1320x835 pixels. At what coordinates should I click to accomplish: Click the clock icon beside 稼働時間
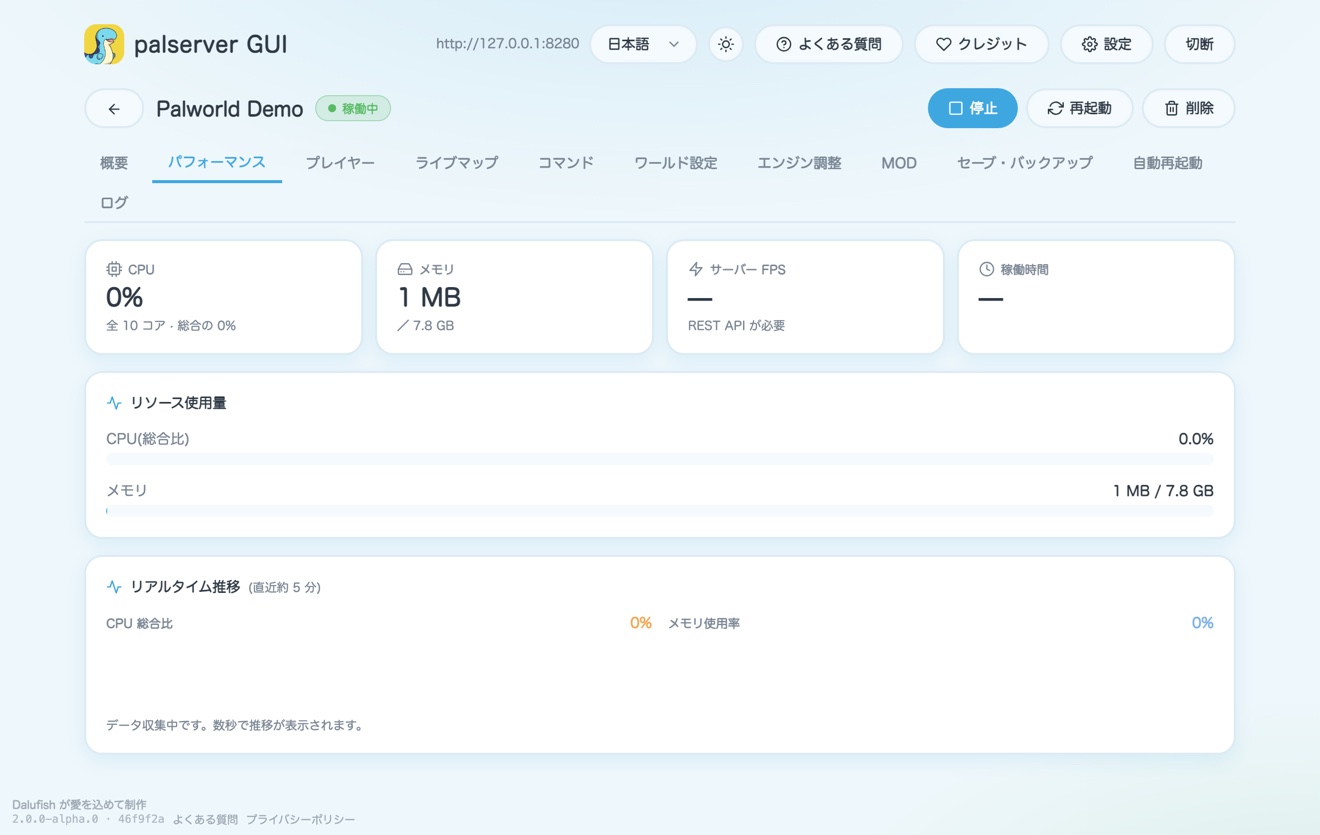(x=986, y=269)
